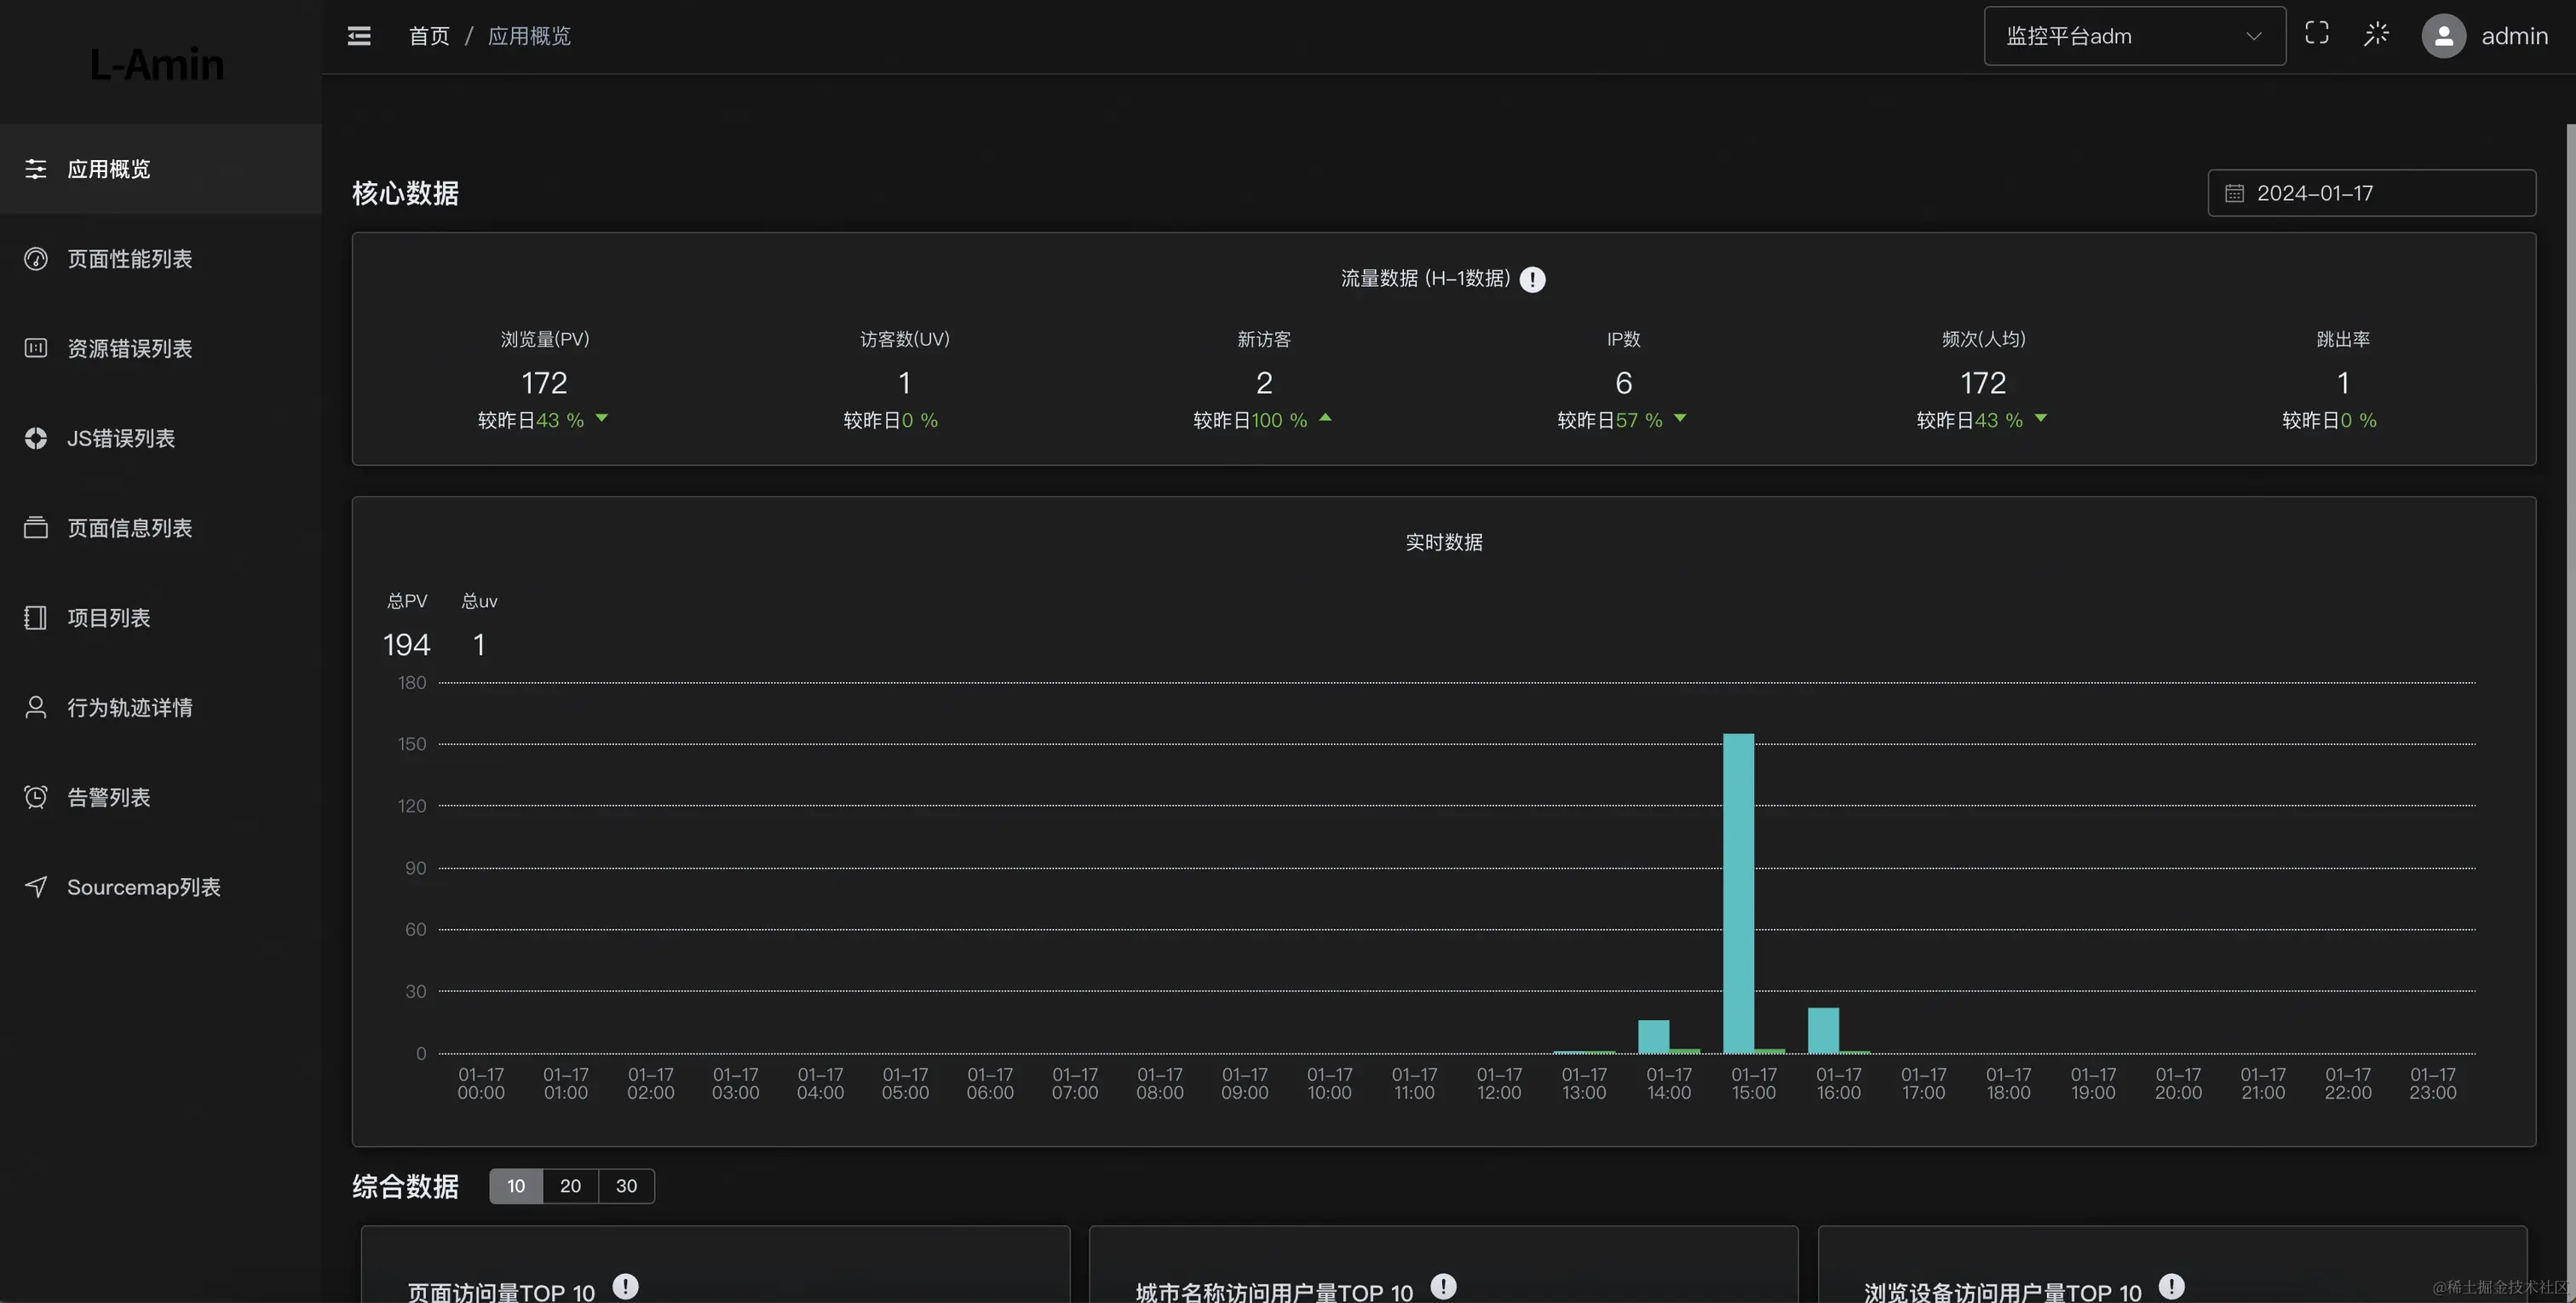Screen dimensions: 2576x1303
Task: Select the 10 option for 综合数据
Action: coord(516,1186)
